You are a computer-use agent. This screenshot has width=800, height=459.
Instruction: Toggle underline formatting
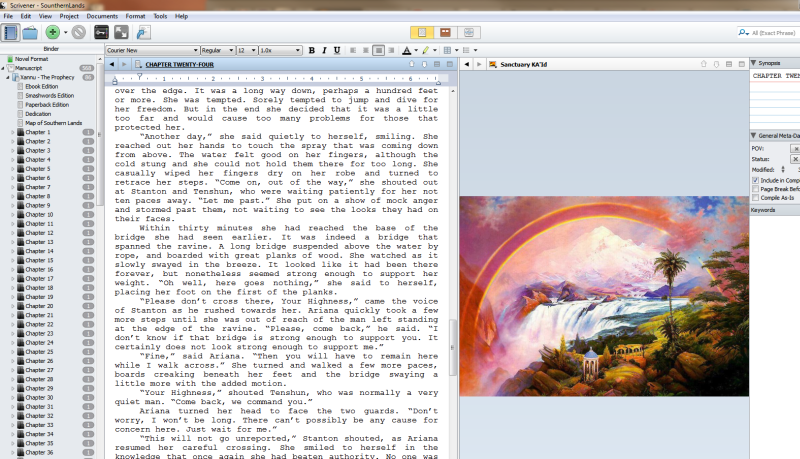337,50
